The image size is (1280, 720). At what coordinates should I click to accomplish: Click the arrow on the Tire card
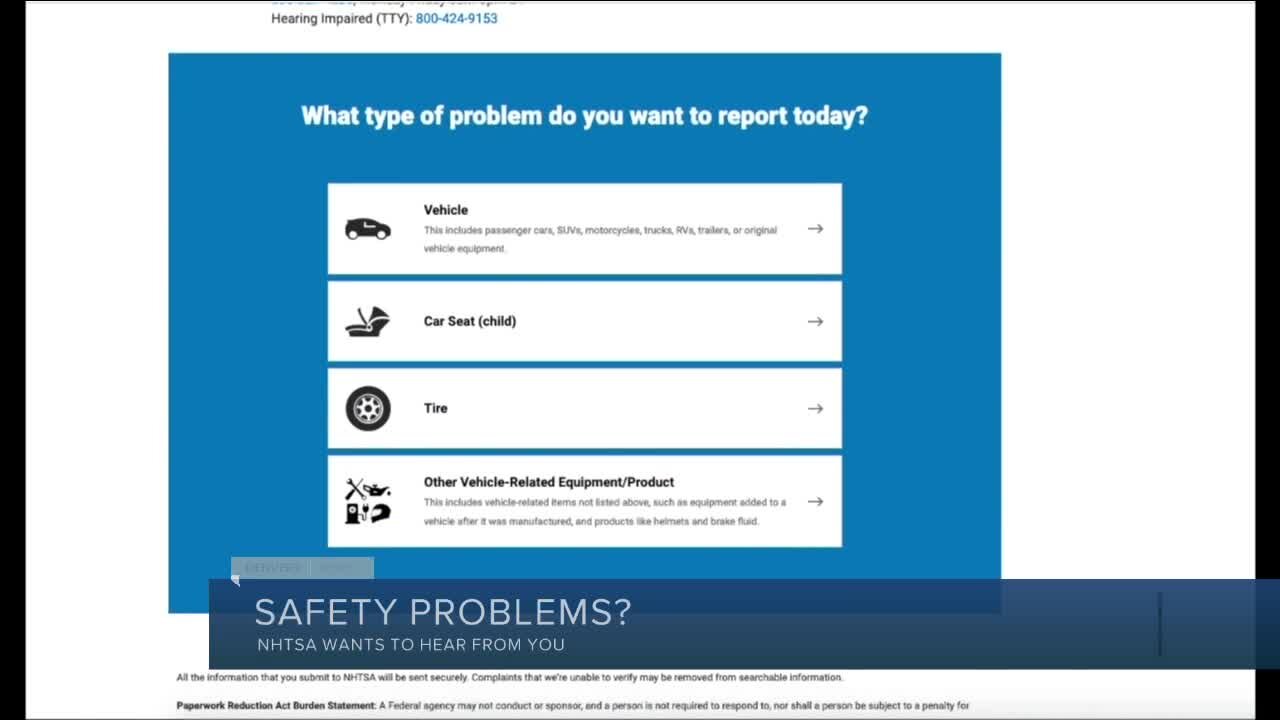815,408
